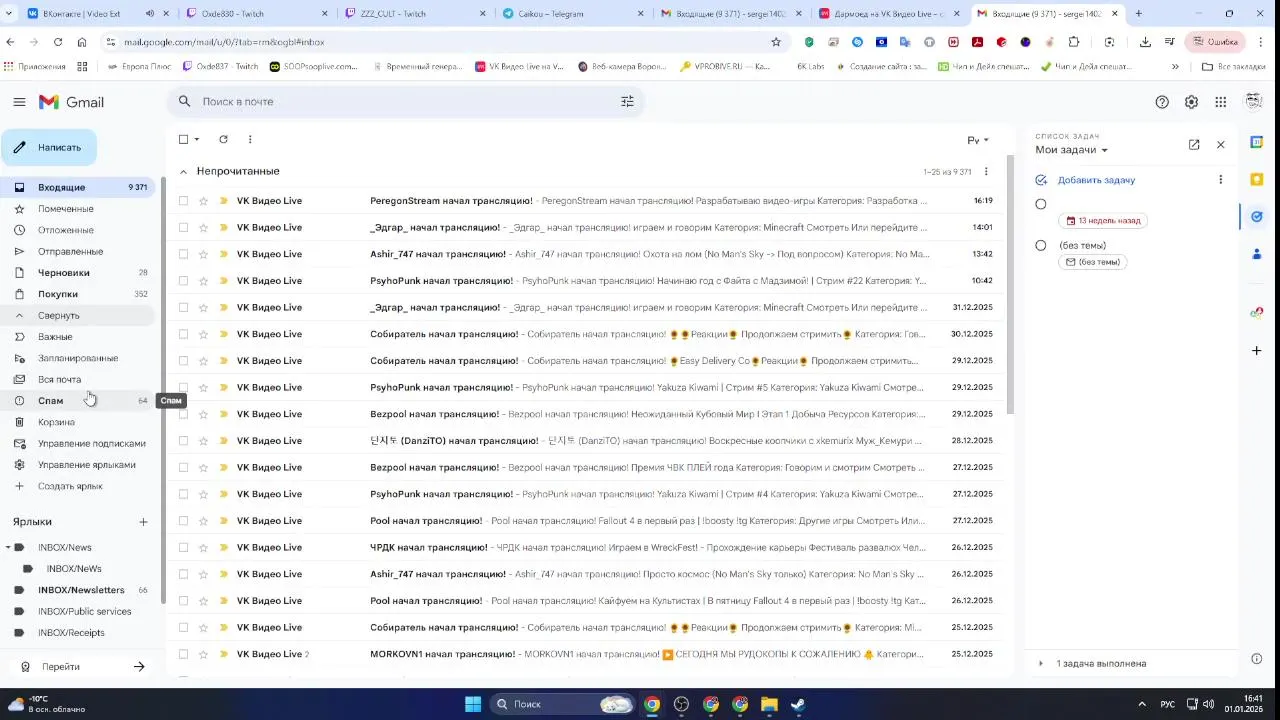The height and width of the screenshot is (720, 1280).
Task: Open browser extensions puzzle icon
Action: pyautogui.click(x=1074, y=42)
